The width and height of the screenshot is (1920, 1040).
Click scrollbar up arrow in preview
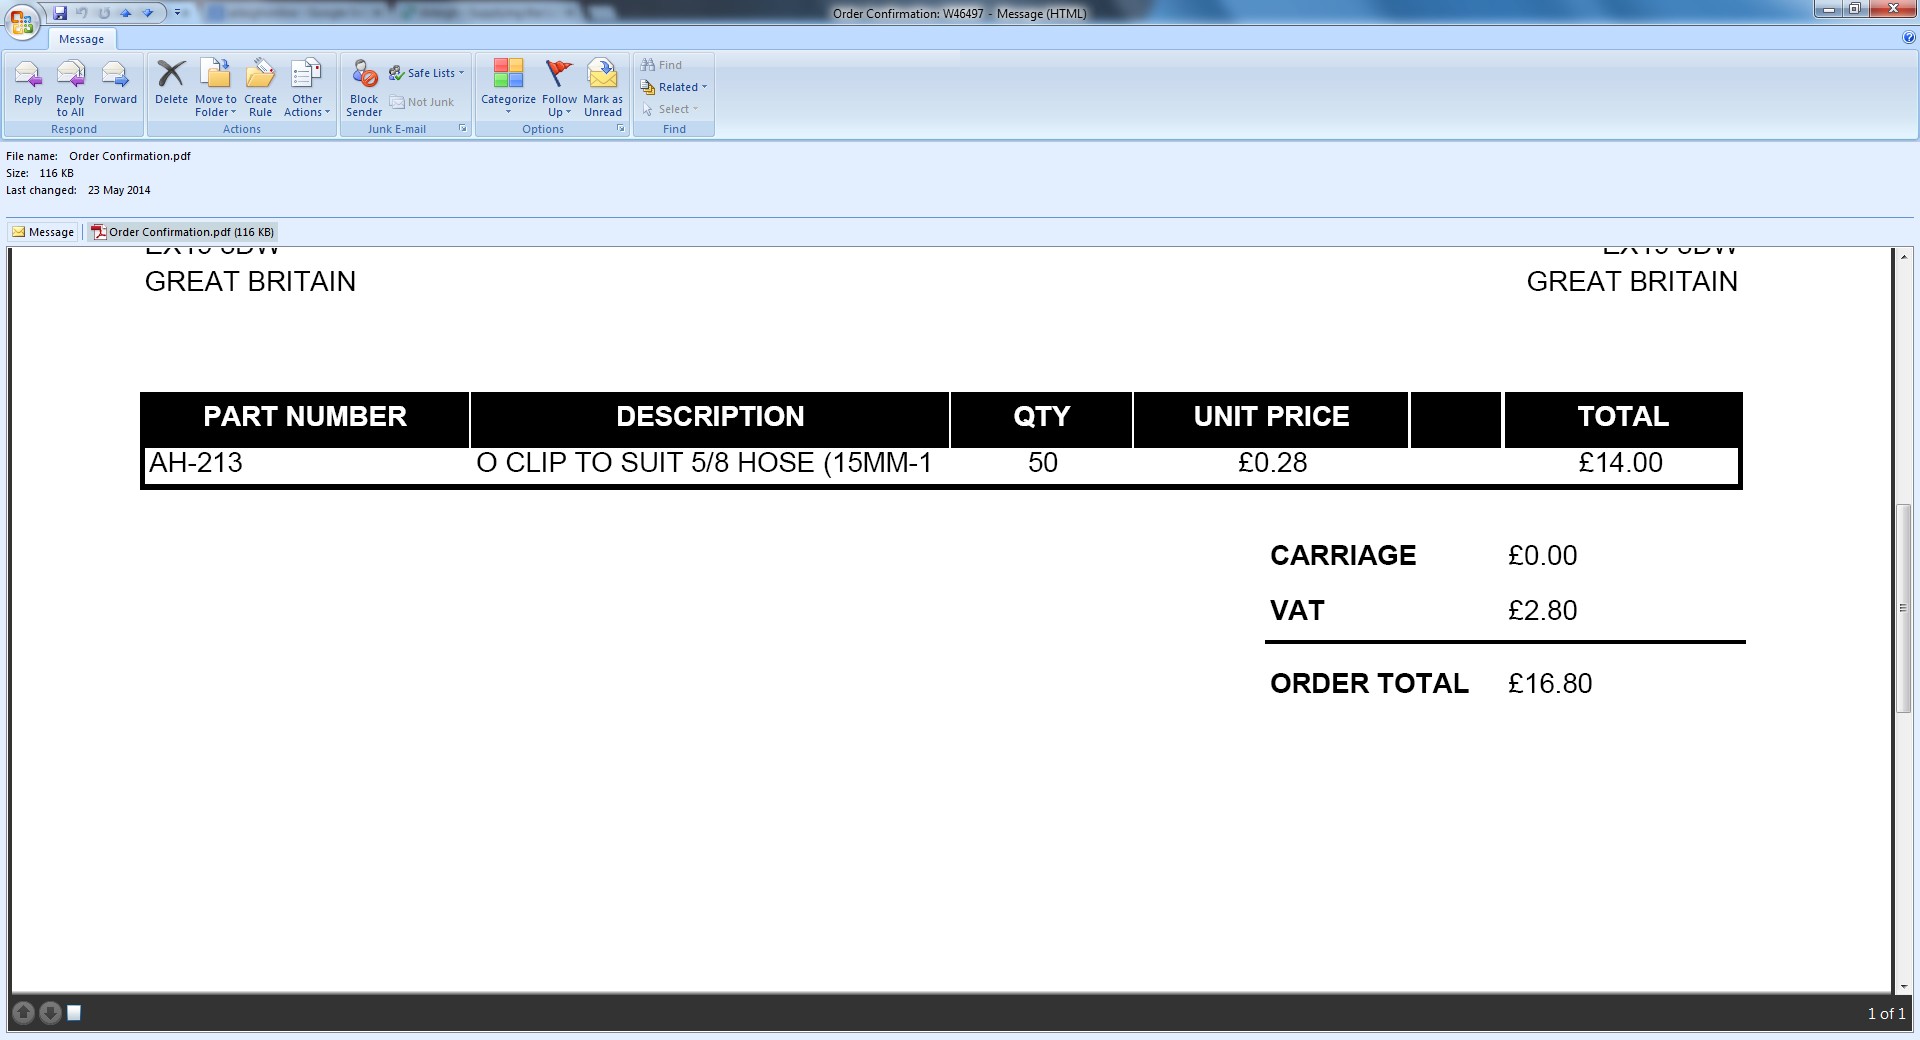point(1903,257)
